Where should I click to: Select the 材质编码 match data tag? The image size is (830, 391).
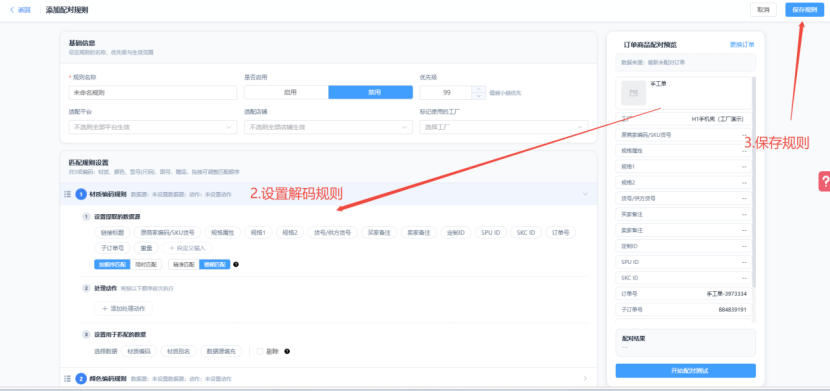point(139,351)
